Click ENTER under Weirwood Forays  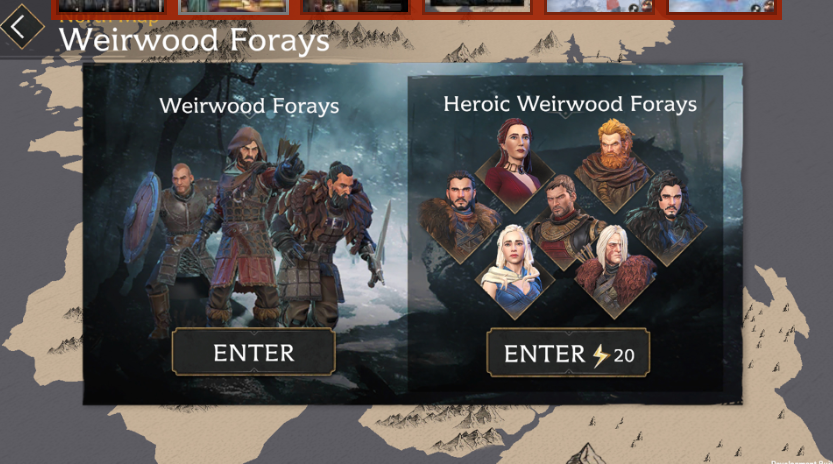coord(253,352)
